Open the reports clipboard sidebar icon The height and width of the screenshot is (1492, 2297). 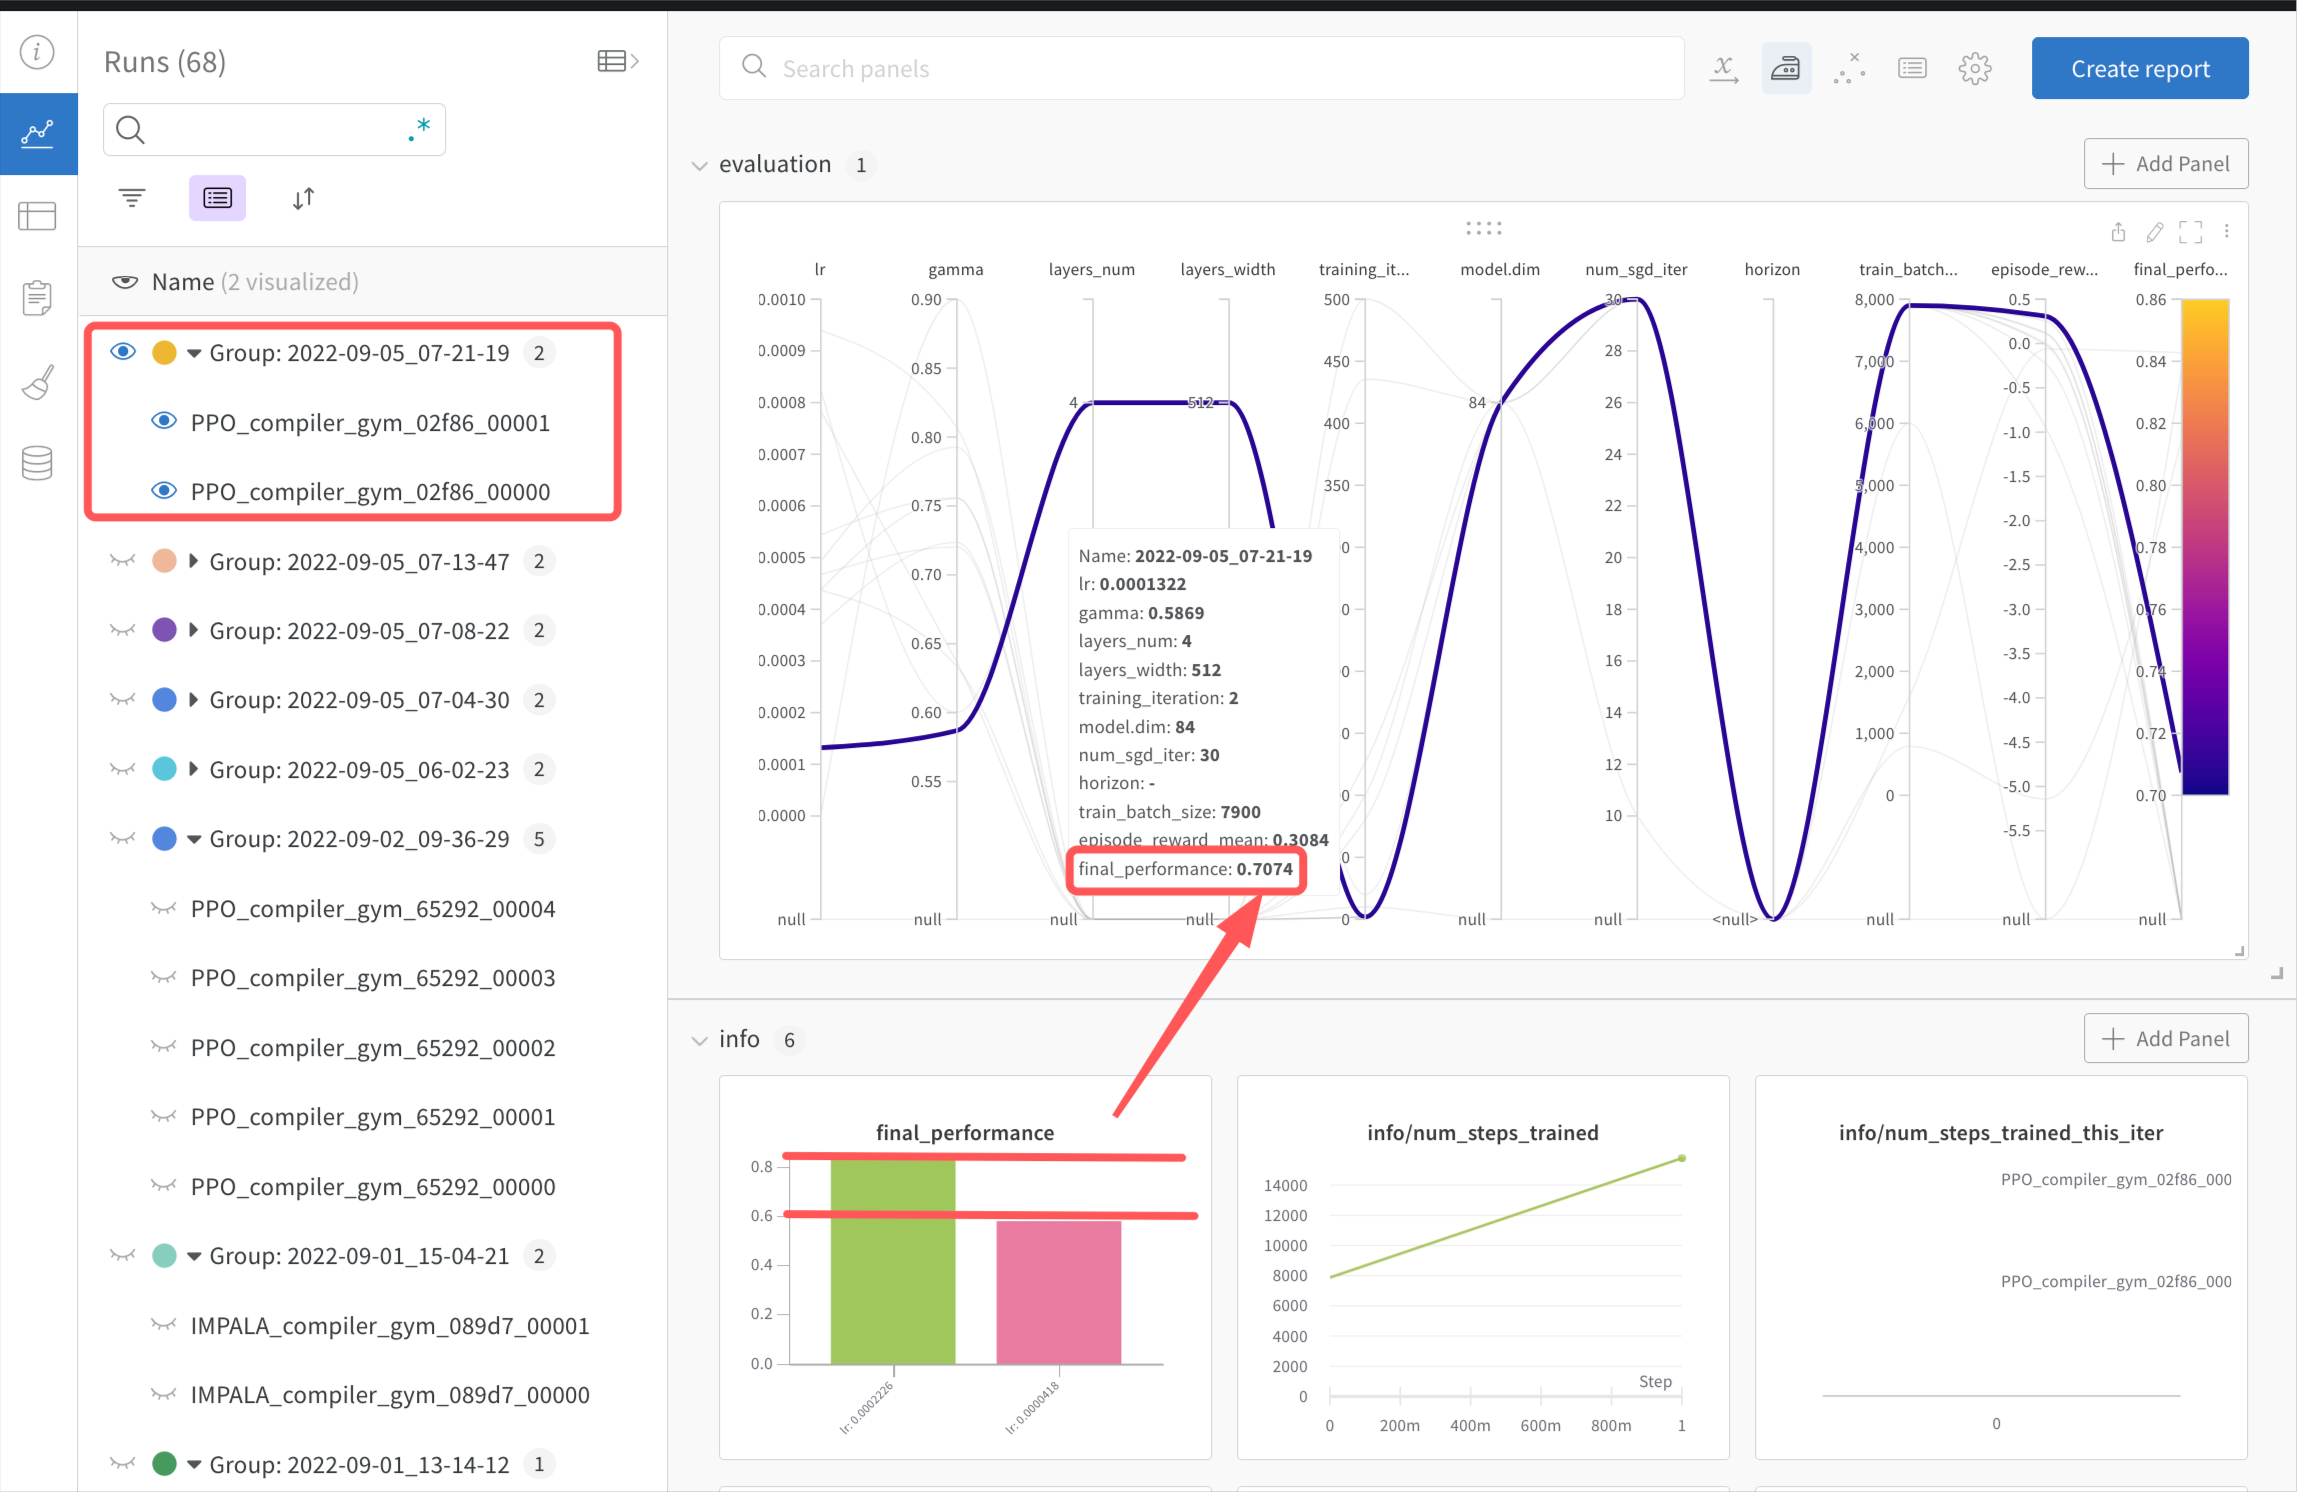pyautogui.click(x=37, y=297)
